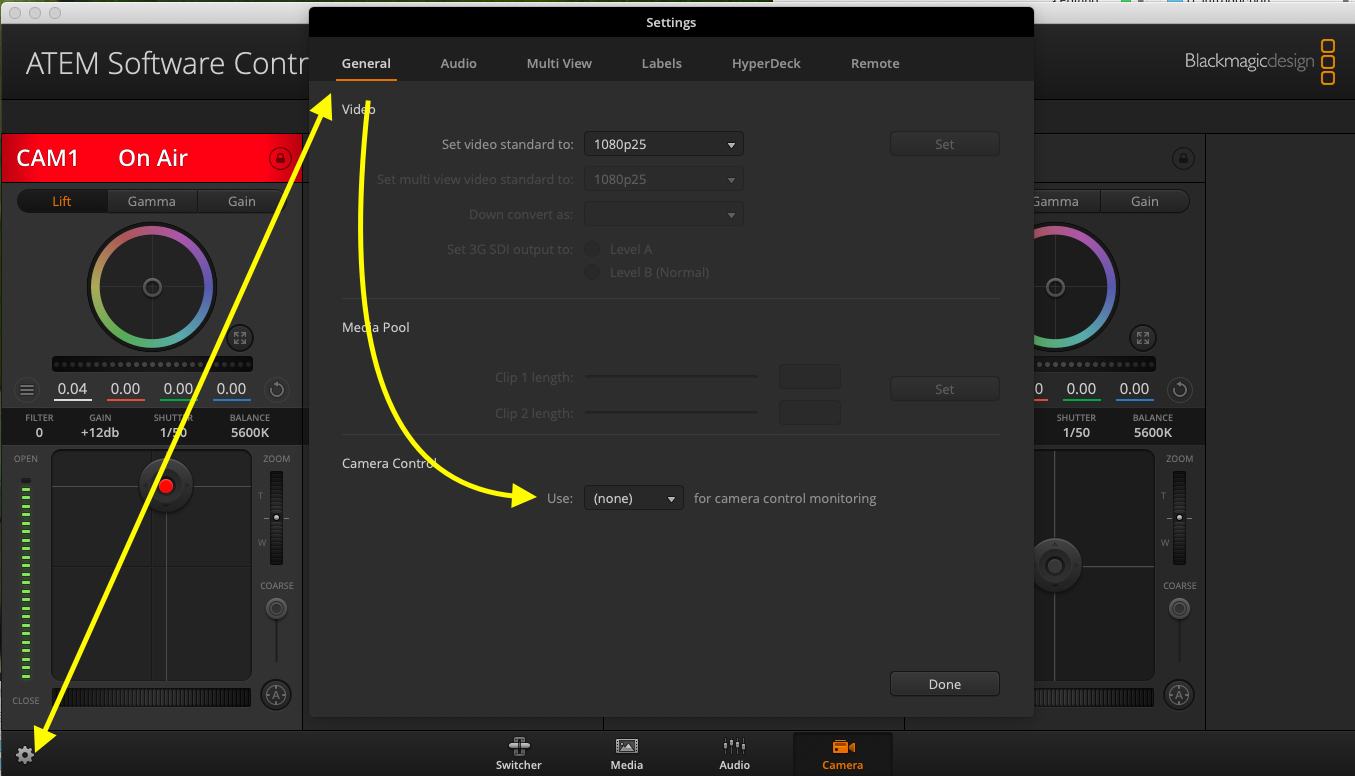Screen dimensions: 1355x776
Task: Click CAM1 focus wheel strip
Action: [152, 697]
